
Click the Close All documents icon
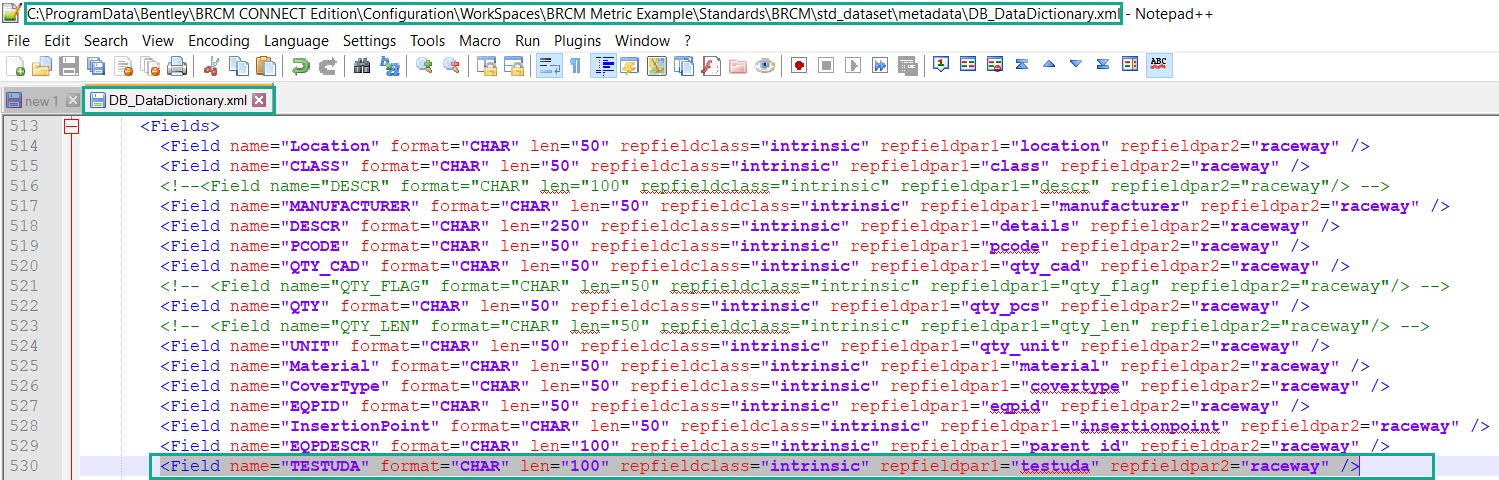[150, 66]
